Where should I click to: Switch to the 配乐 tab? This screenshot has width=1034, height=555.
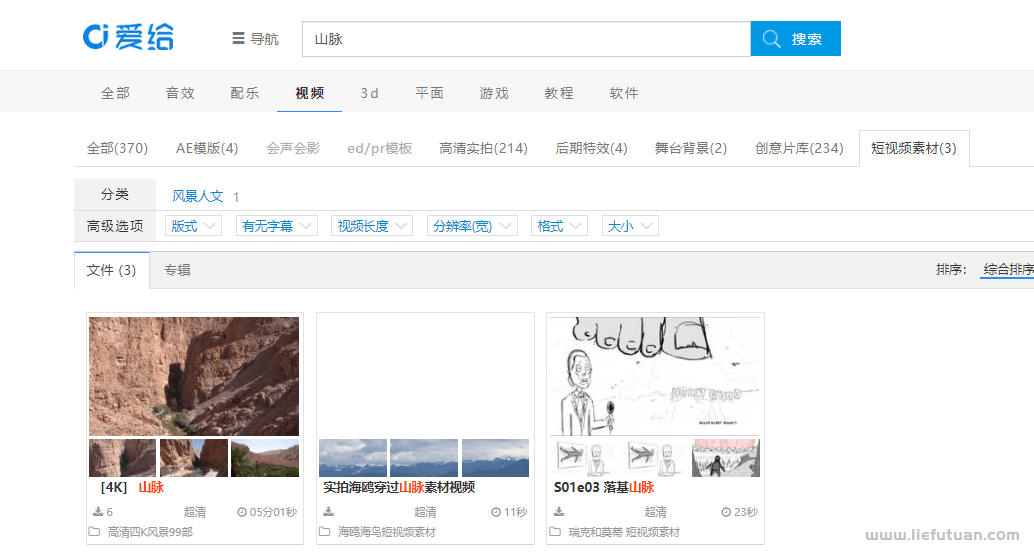[245, 93]
